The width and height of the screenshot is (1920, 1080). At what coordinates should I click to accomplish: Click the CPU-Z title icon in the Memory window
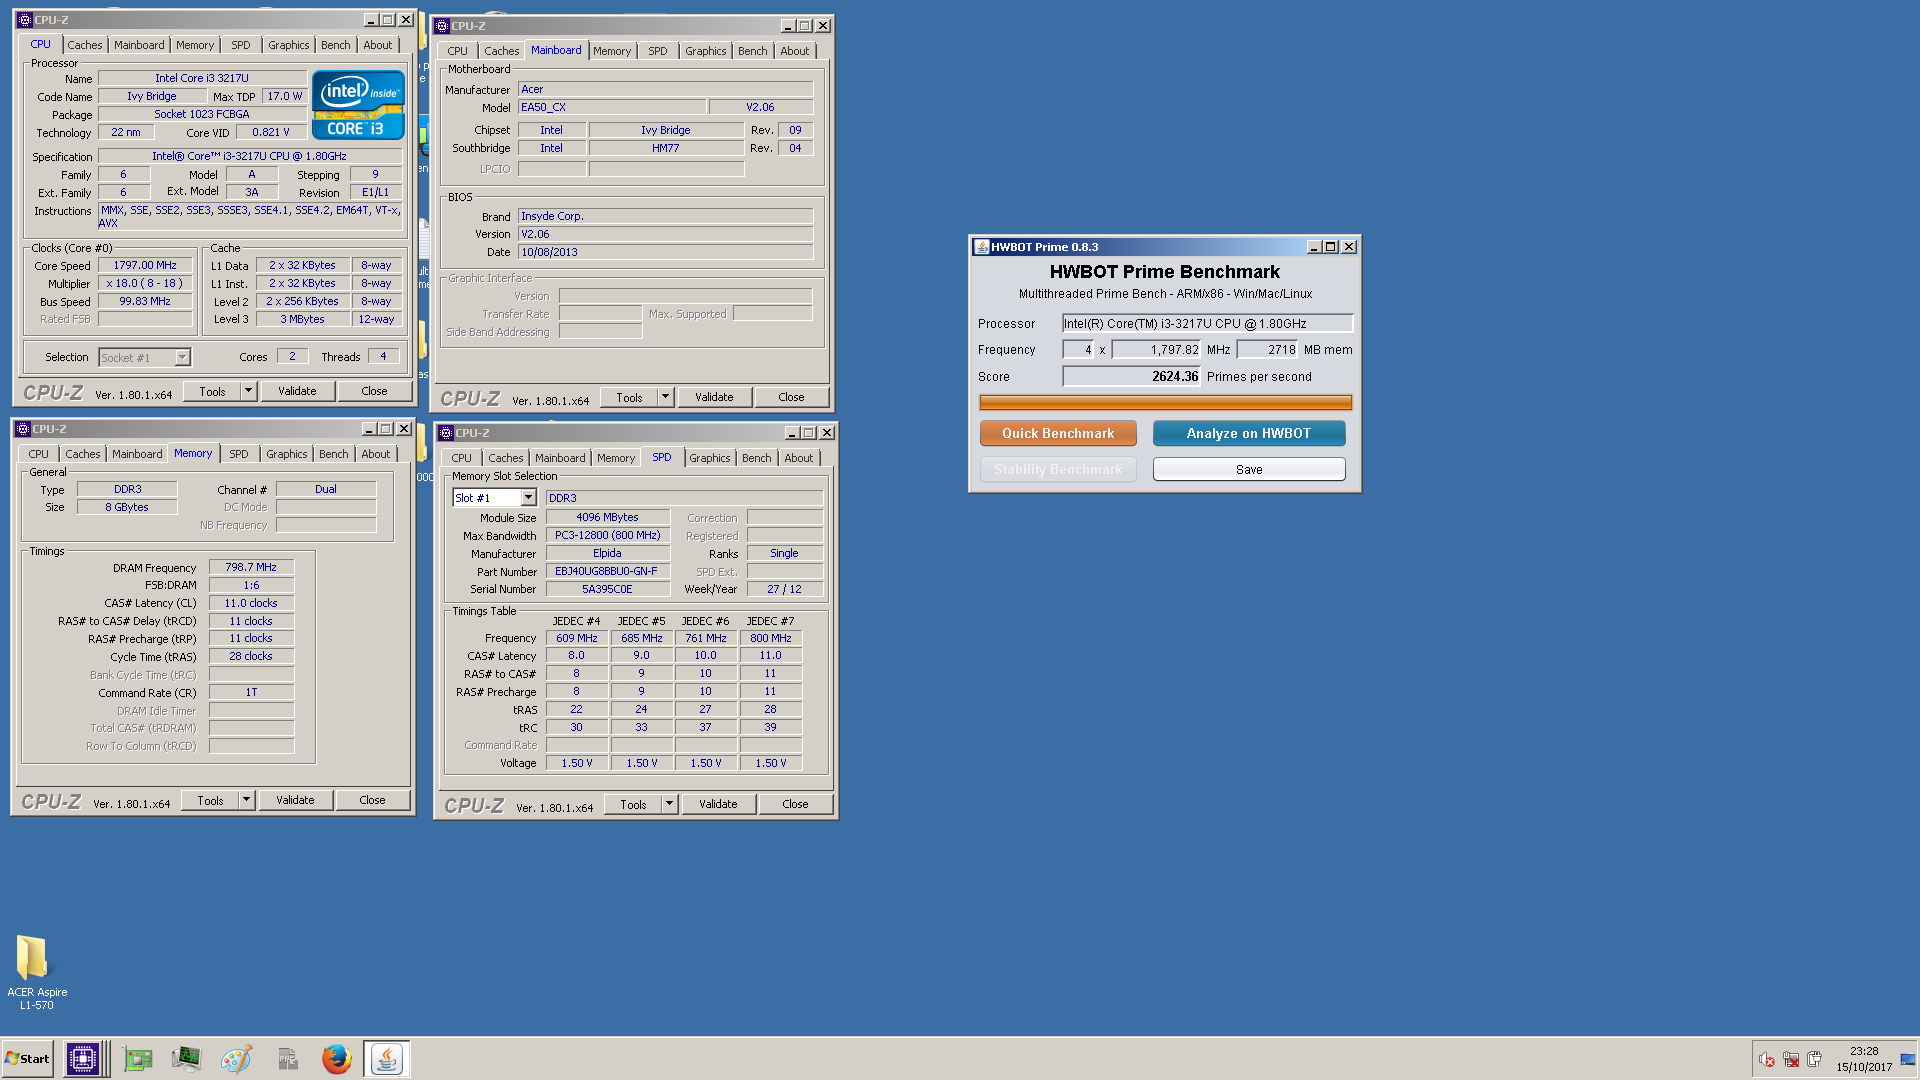click(x=23, y=429)
